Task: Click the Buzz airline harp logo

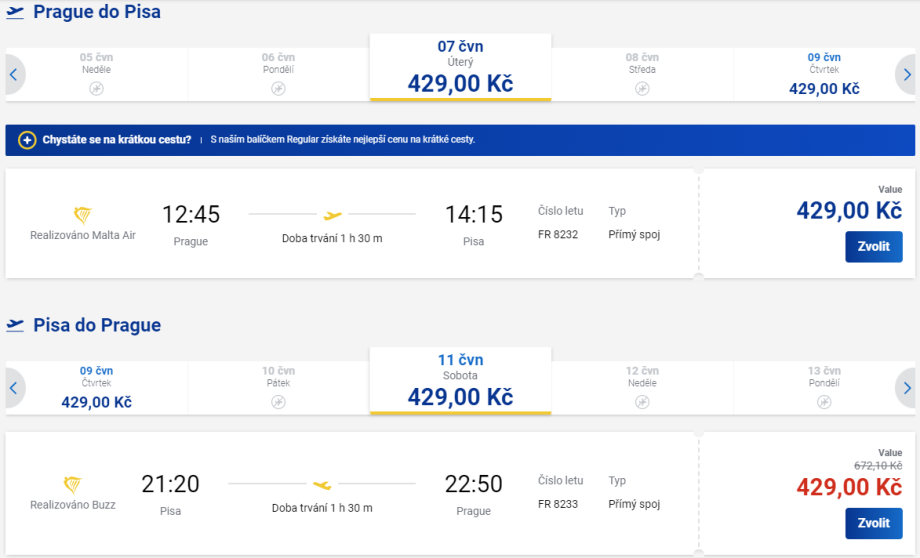Action: (x=73, y=485)
